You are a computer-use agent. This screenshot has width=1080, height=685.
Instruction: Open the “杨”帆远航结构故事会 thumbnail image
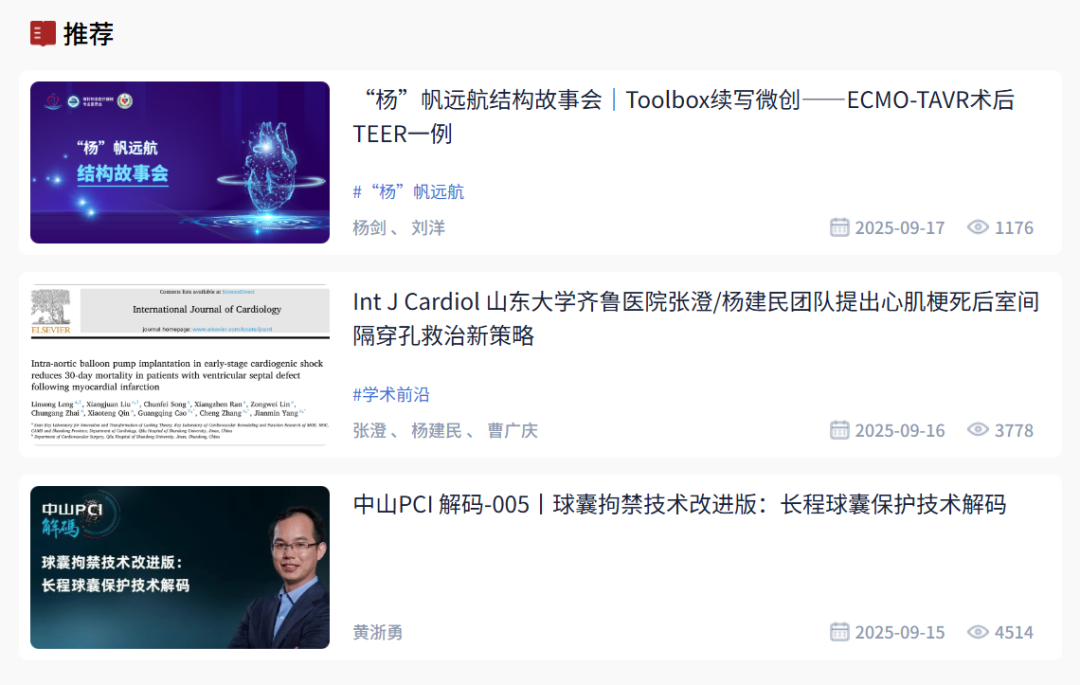pyautogui.click(x=180, y=162)
